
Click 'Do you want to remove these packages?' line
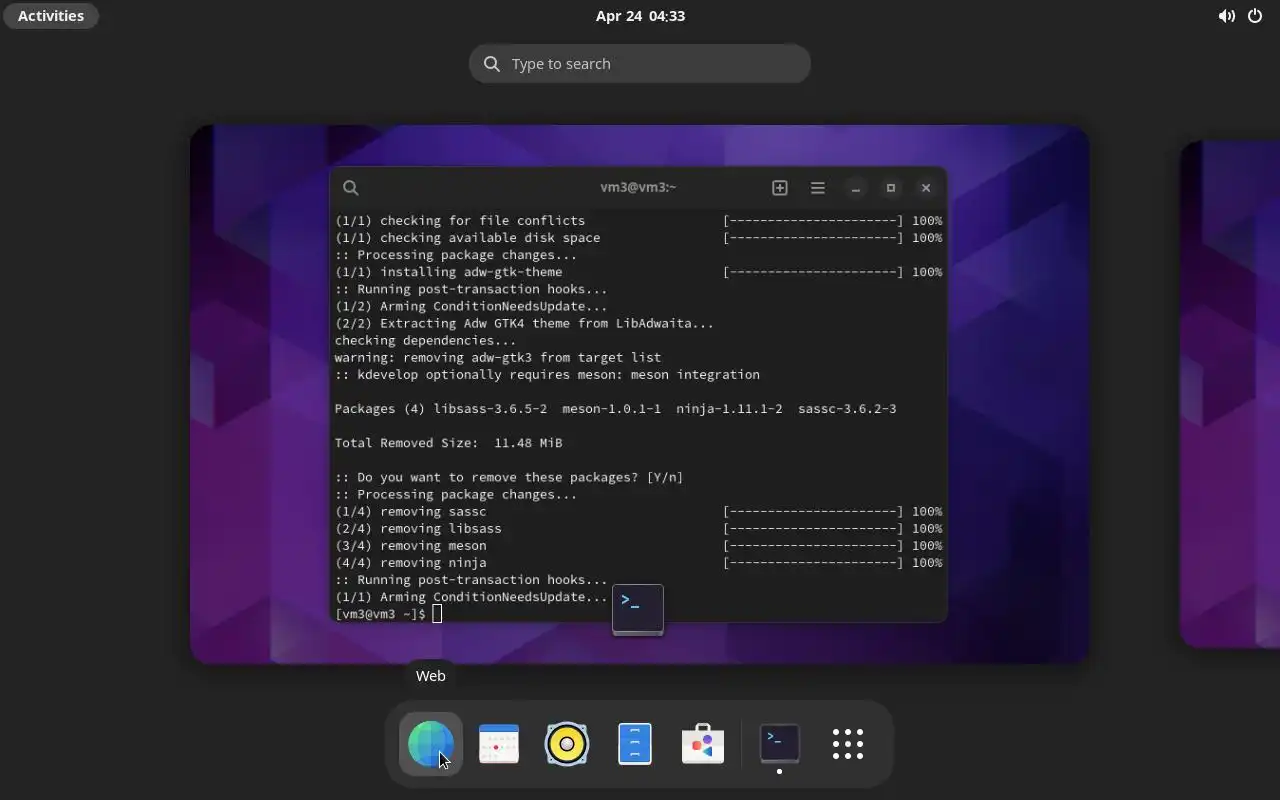(509, 477)
